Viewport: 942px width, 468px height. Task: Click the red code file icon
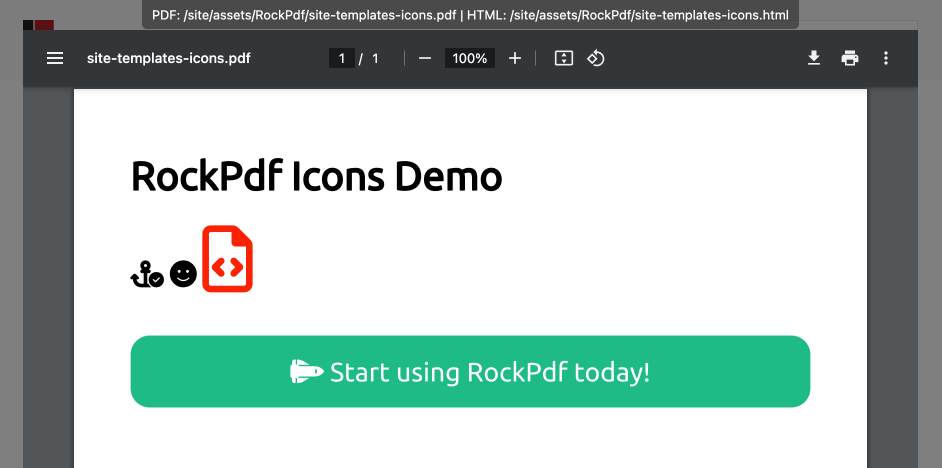pos(227,259)
